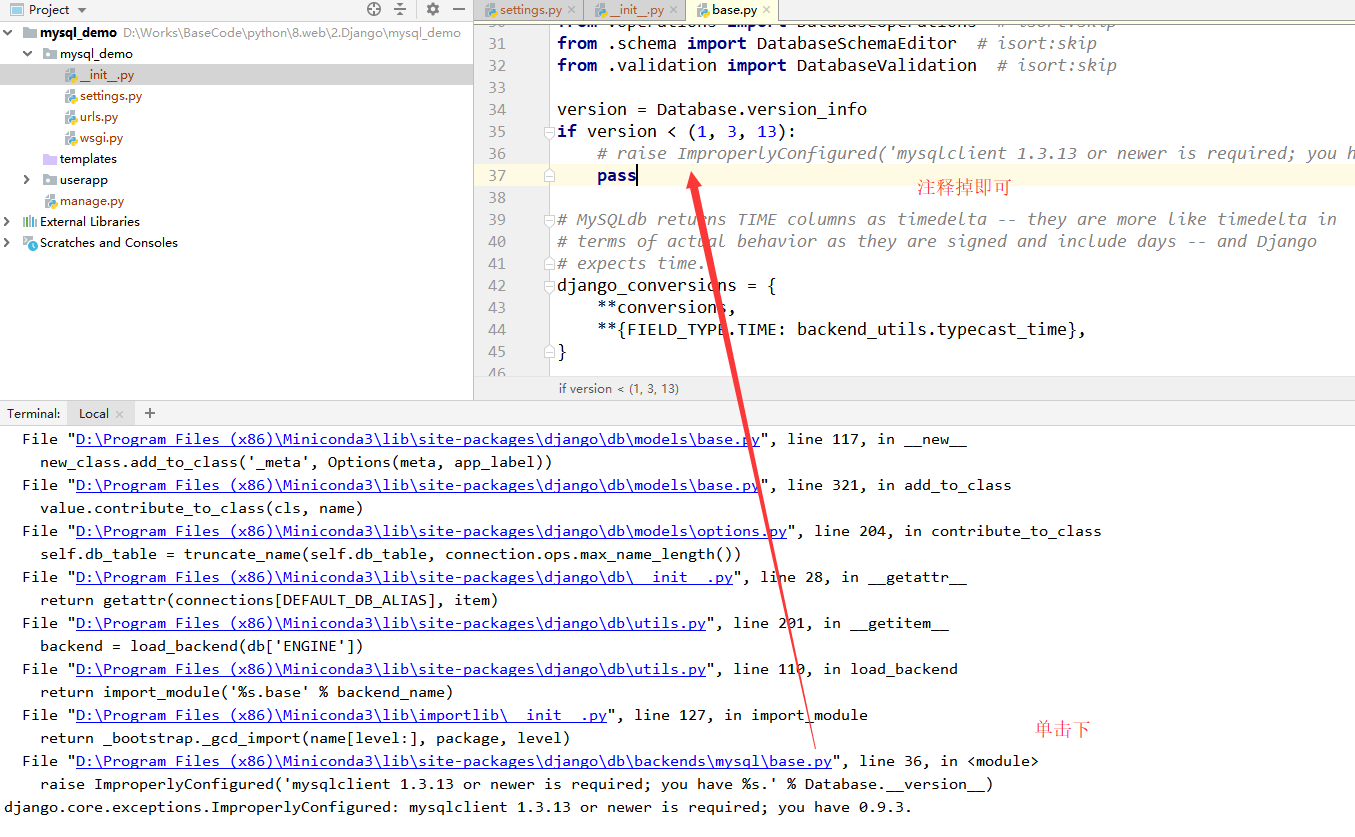Click 'backend = load_backend(db['ENGINE'])' terminal line
The height and width of the screenshot is (837, 1355).
click(202, 646)
